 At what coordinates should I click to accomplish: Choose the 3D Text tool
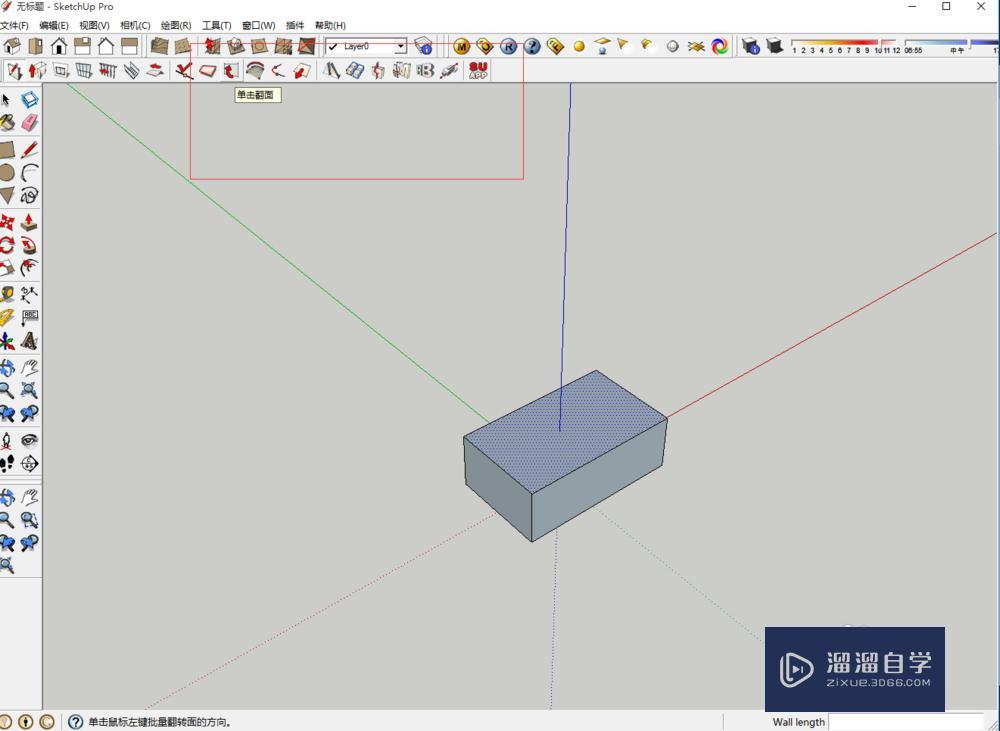pos(29,341)
